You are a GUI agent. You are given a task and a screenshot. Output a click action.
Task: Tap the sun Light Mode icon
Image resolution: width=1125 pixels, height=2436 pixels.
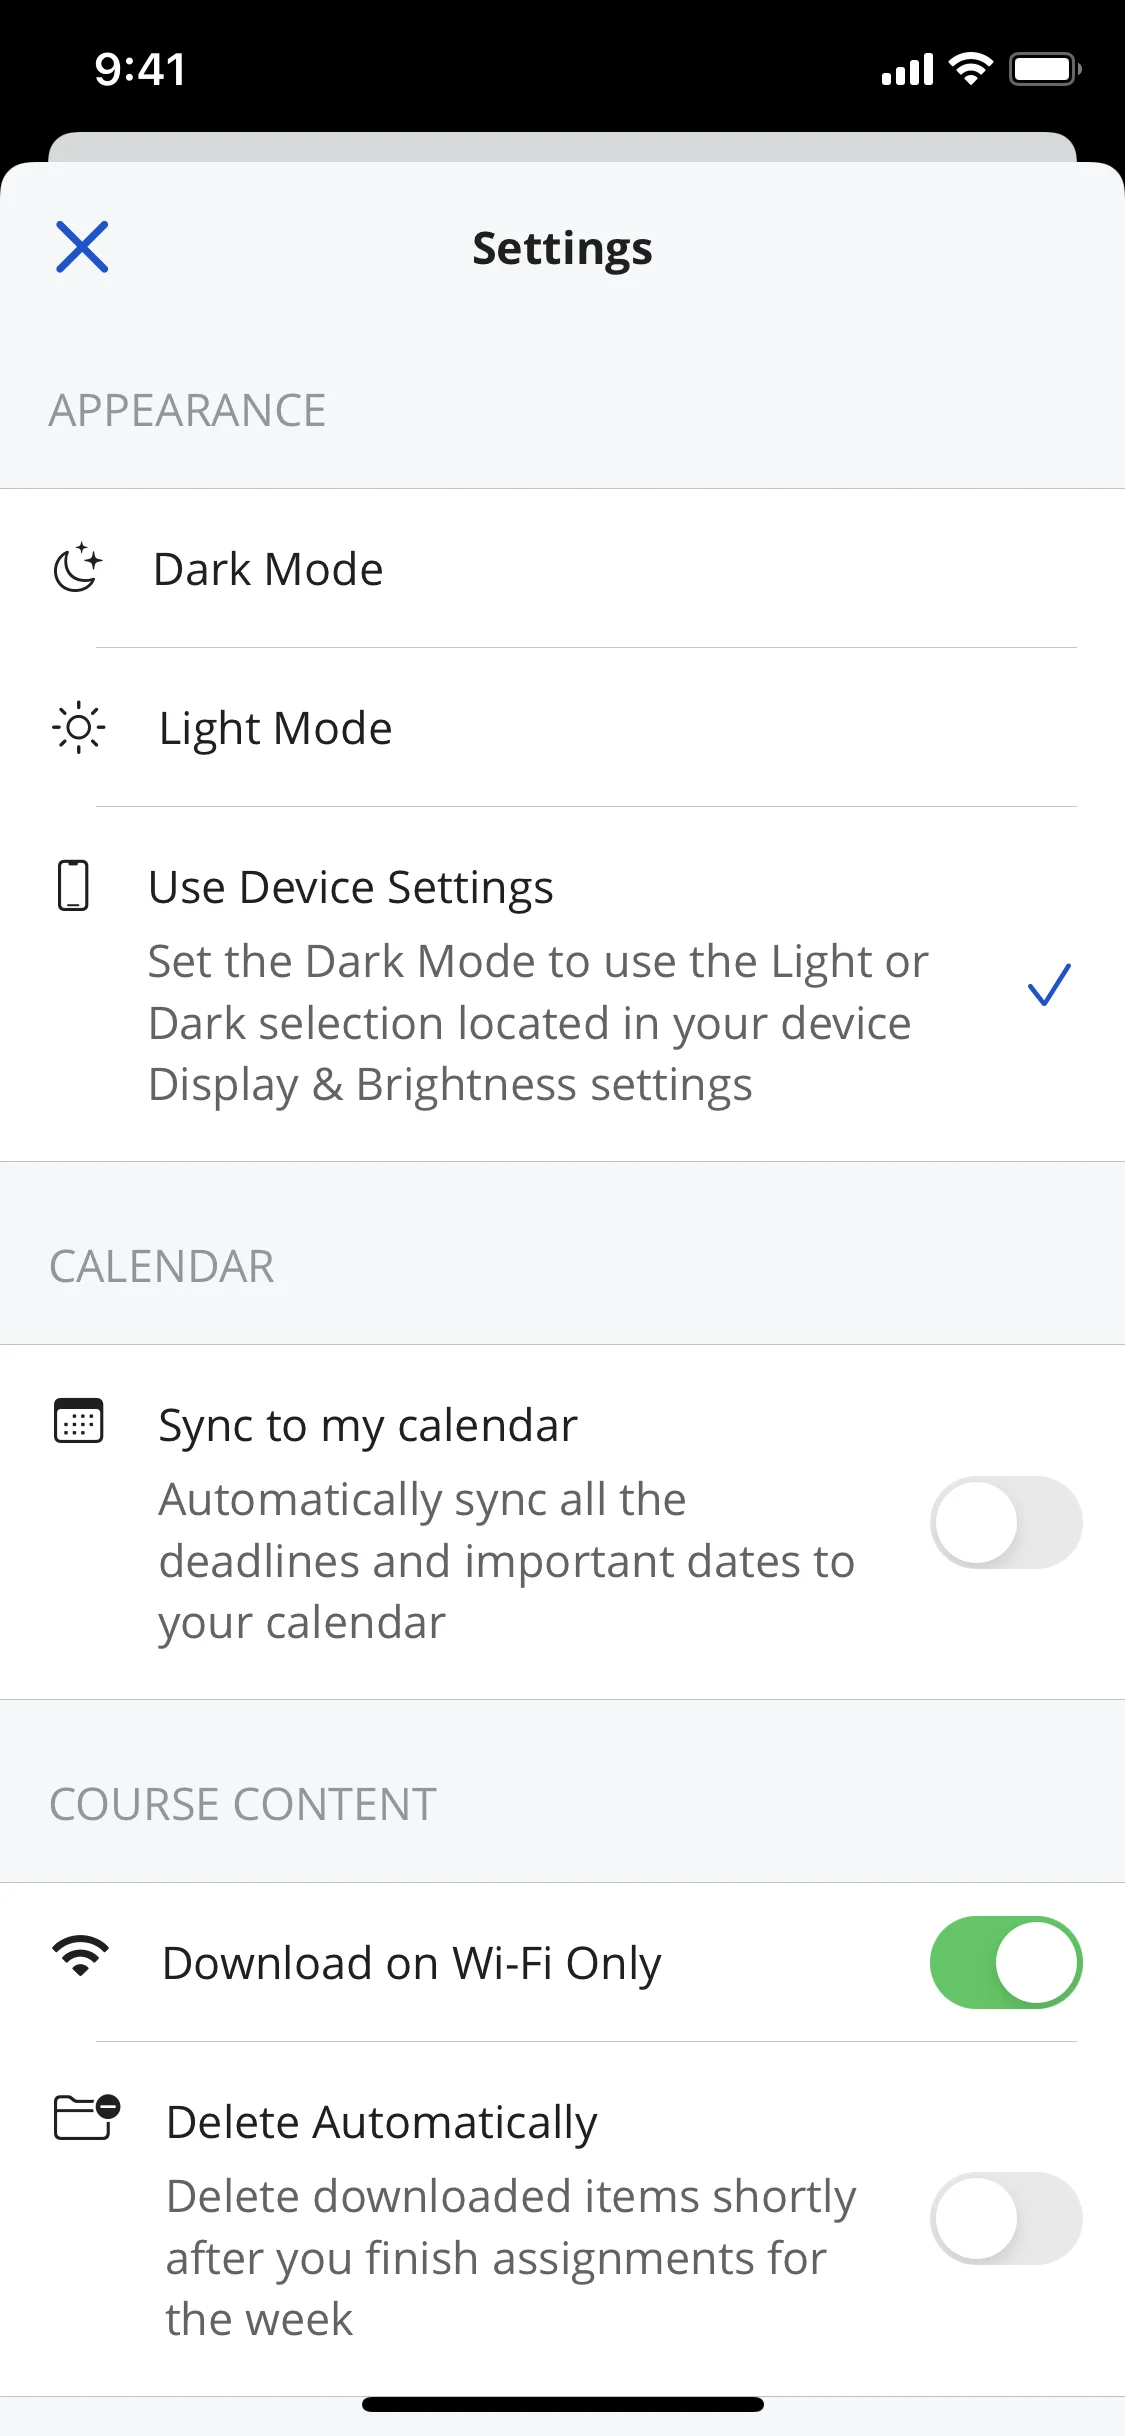coord(78,727)
